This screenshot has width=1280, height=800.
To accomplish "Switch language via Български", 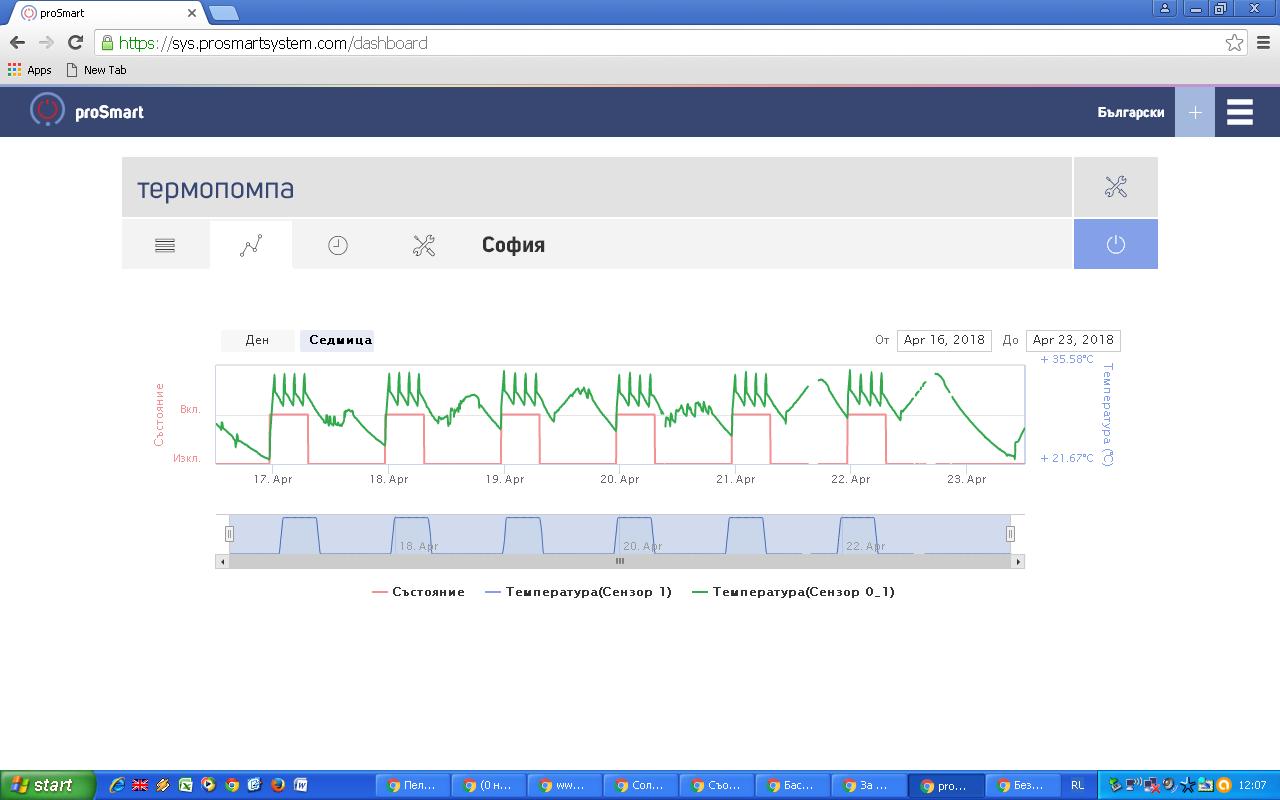I will pos(1130,112).
